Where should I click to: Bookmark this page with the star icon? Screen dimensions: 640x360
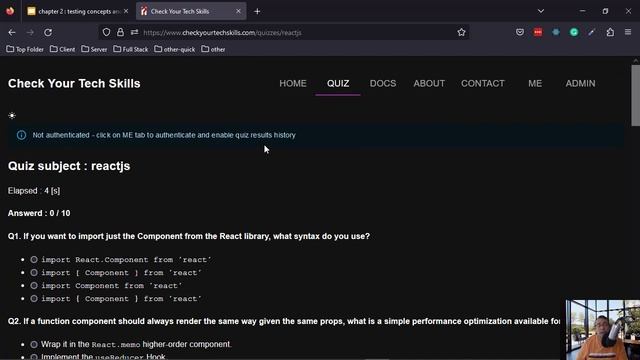(461, 32)
